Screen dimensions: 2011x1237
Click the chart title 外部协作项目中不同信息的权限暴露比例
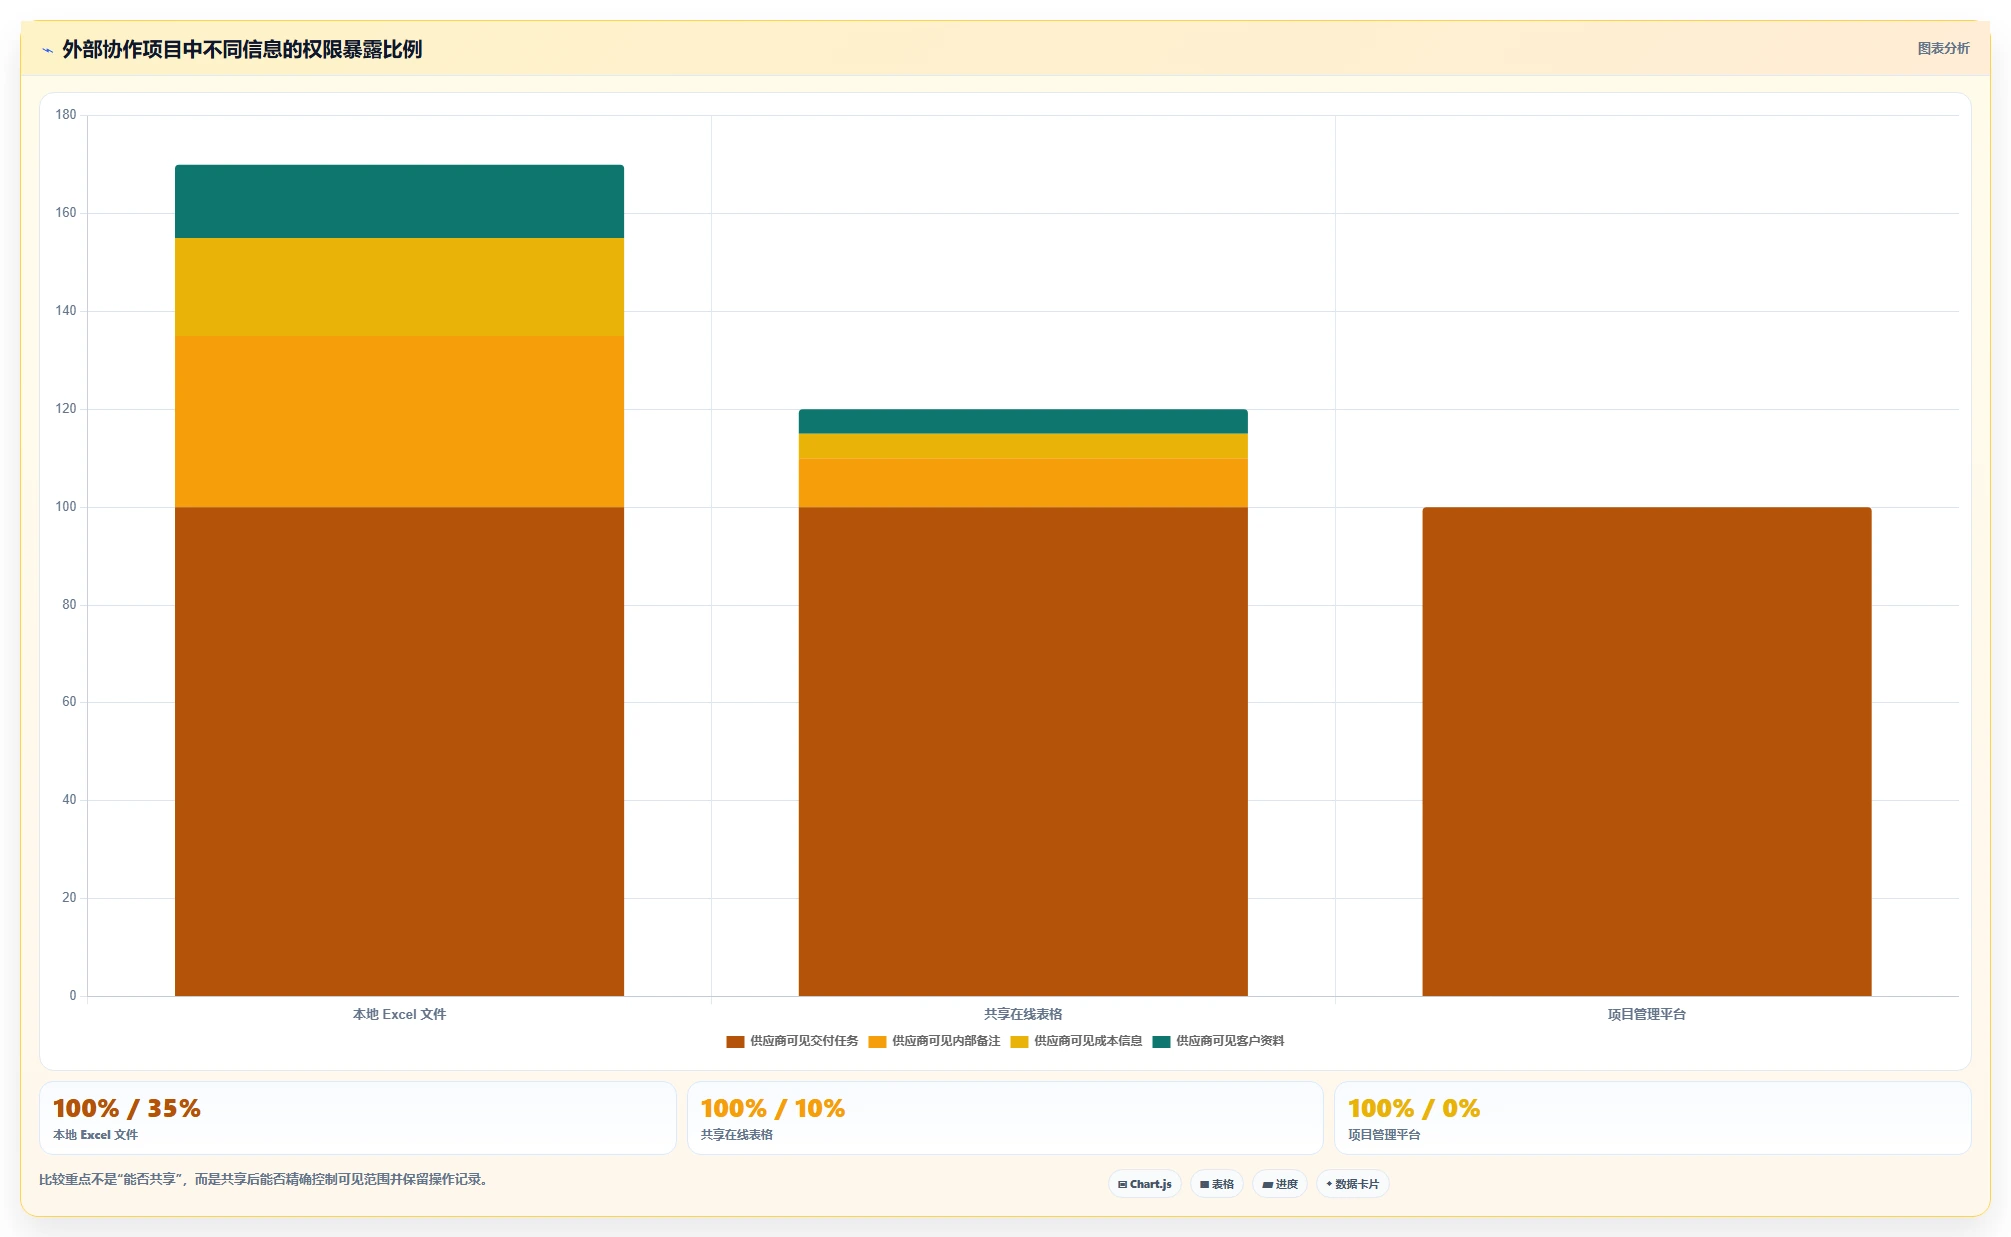tap(242, 49)
